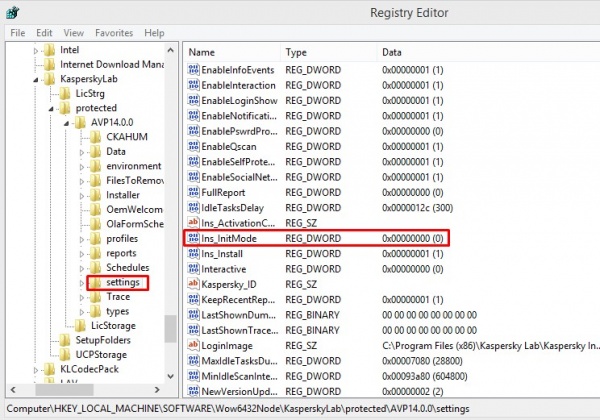Click the Kaspersky_ID string value icon
This screenshot has width=600, height=420.
(193, 284)
